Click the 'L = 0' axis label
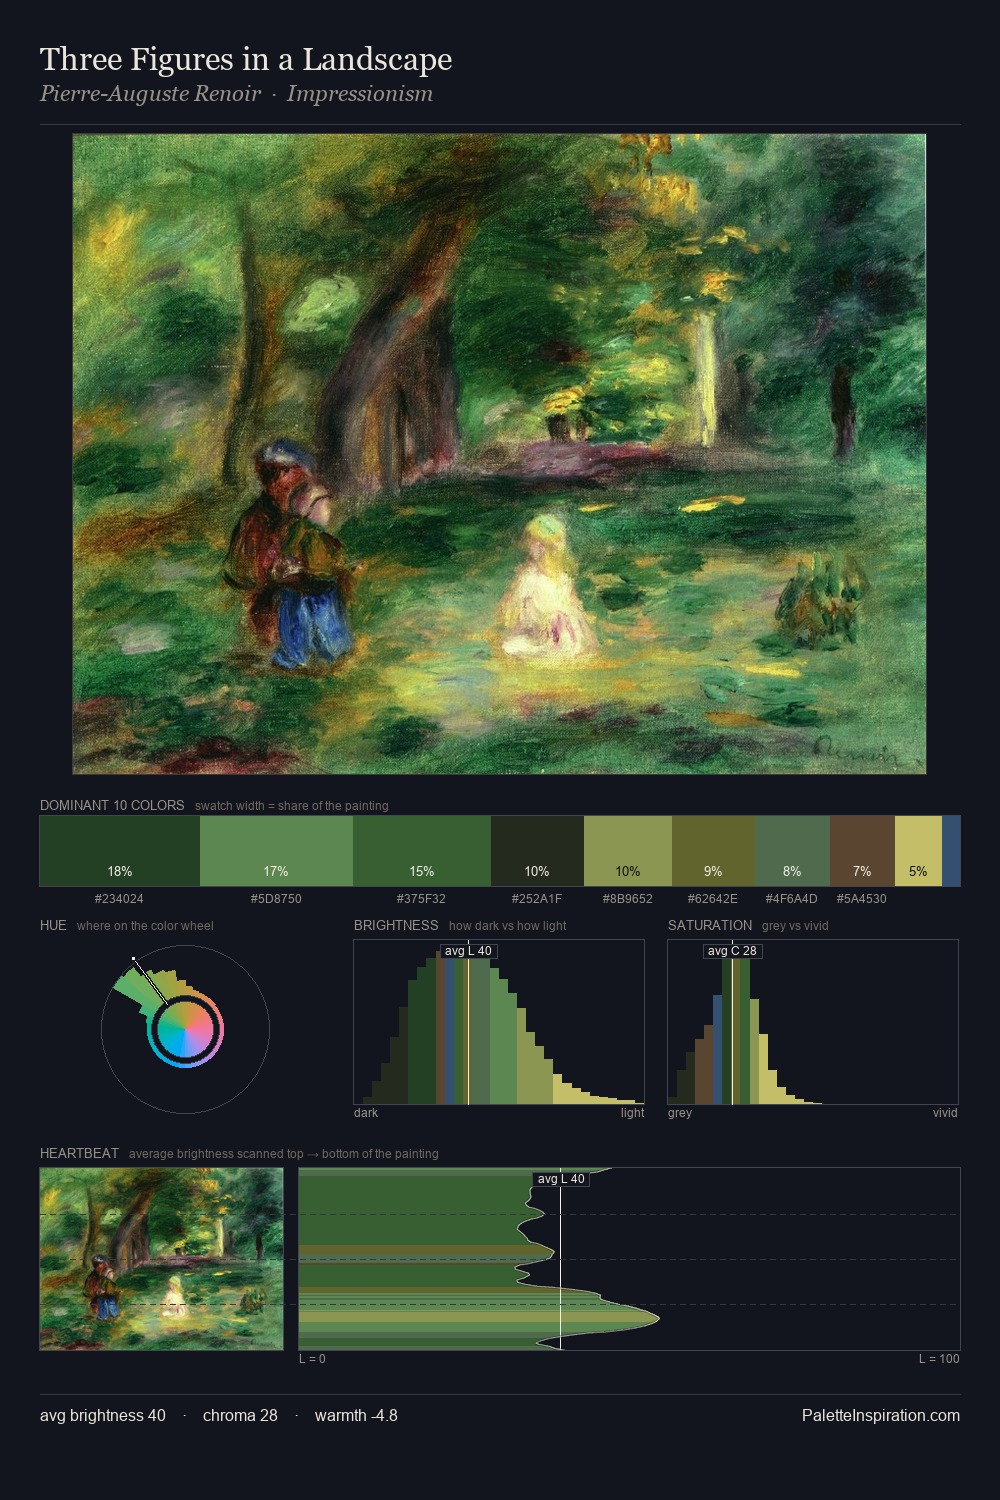This screenshot has width=1000, height=1500. coord(312,1359)
